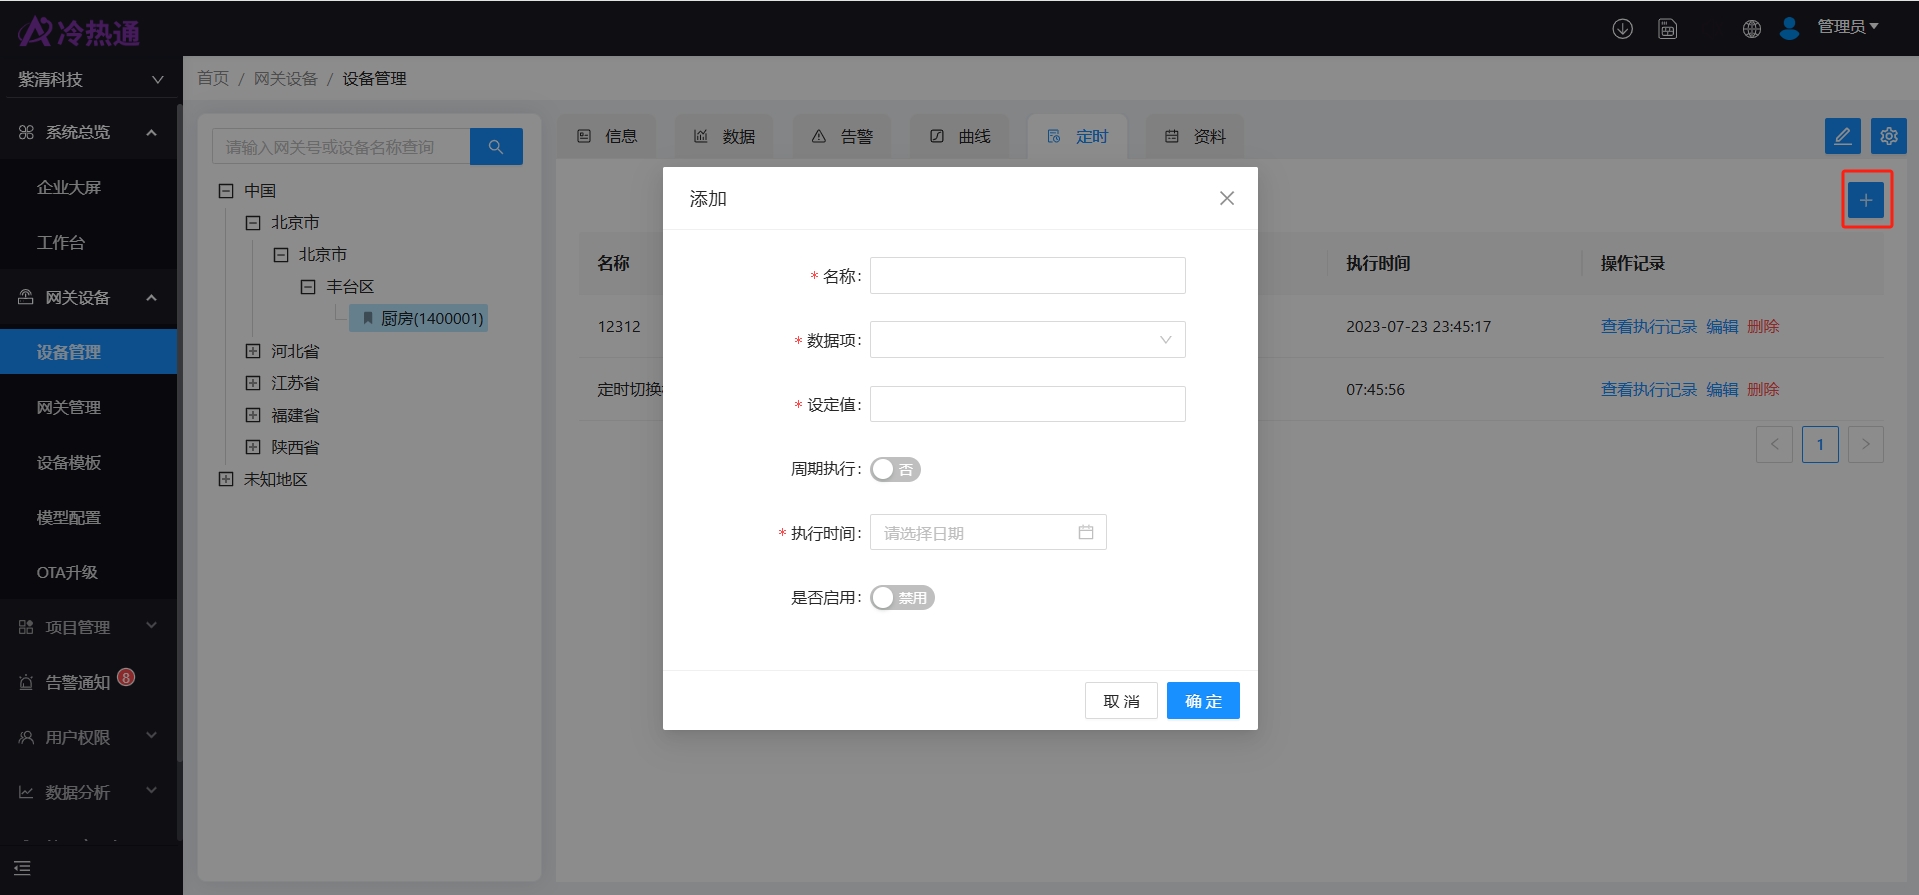1919x895 pixels.
Task: Collapse the 网关设备 menu section
Action: pos(151,297)
